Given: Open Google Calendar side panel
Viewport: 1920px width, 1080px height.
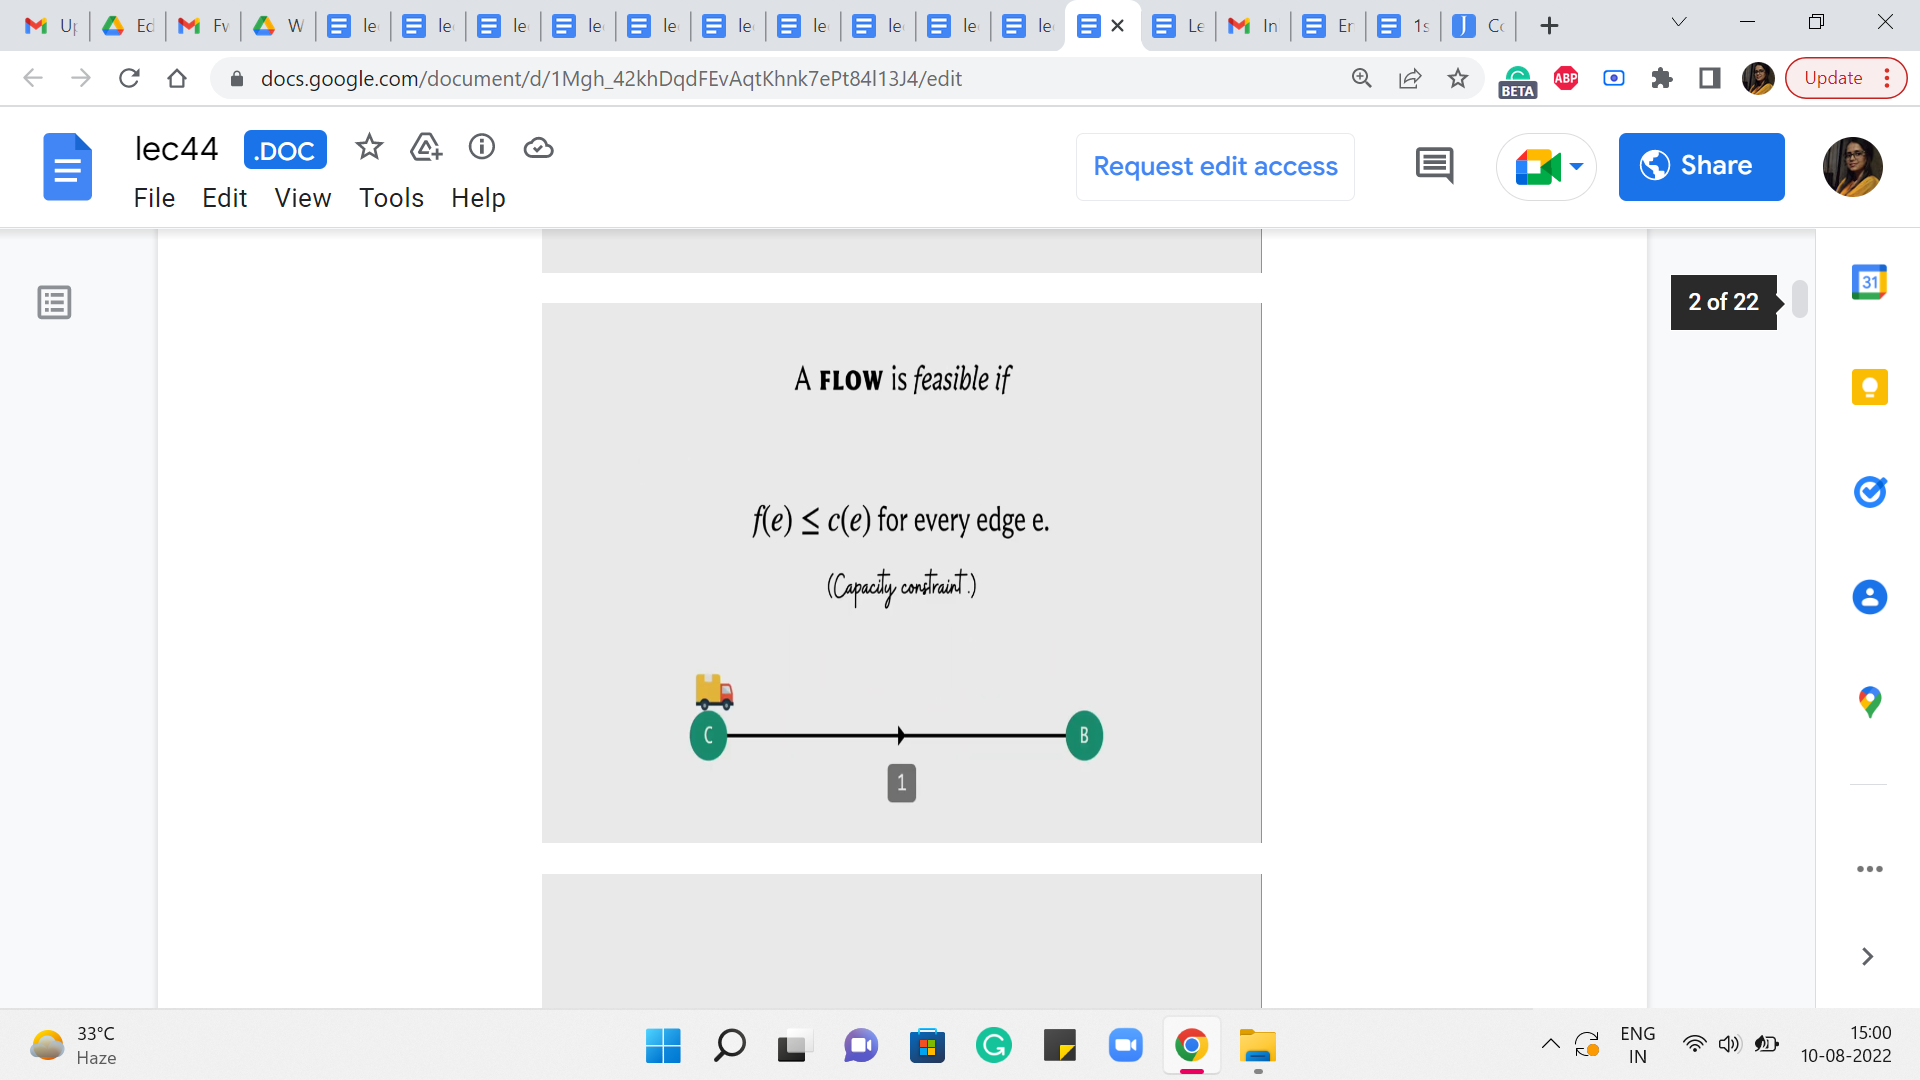Looking at the screenshot, I should pos(1869,282).
